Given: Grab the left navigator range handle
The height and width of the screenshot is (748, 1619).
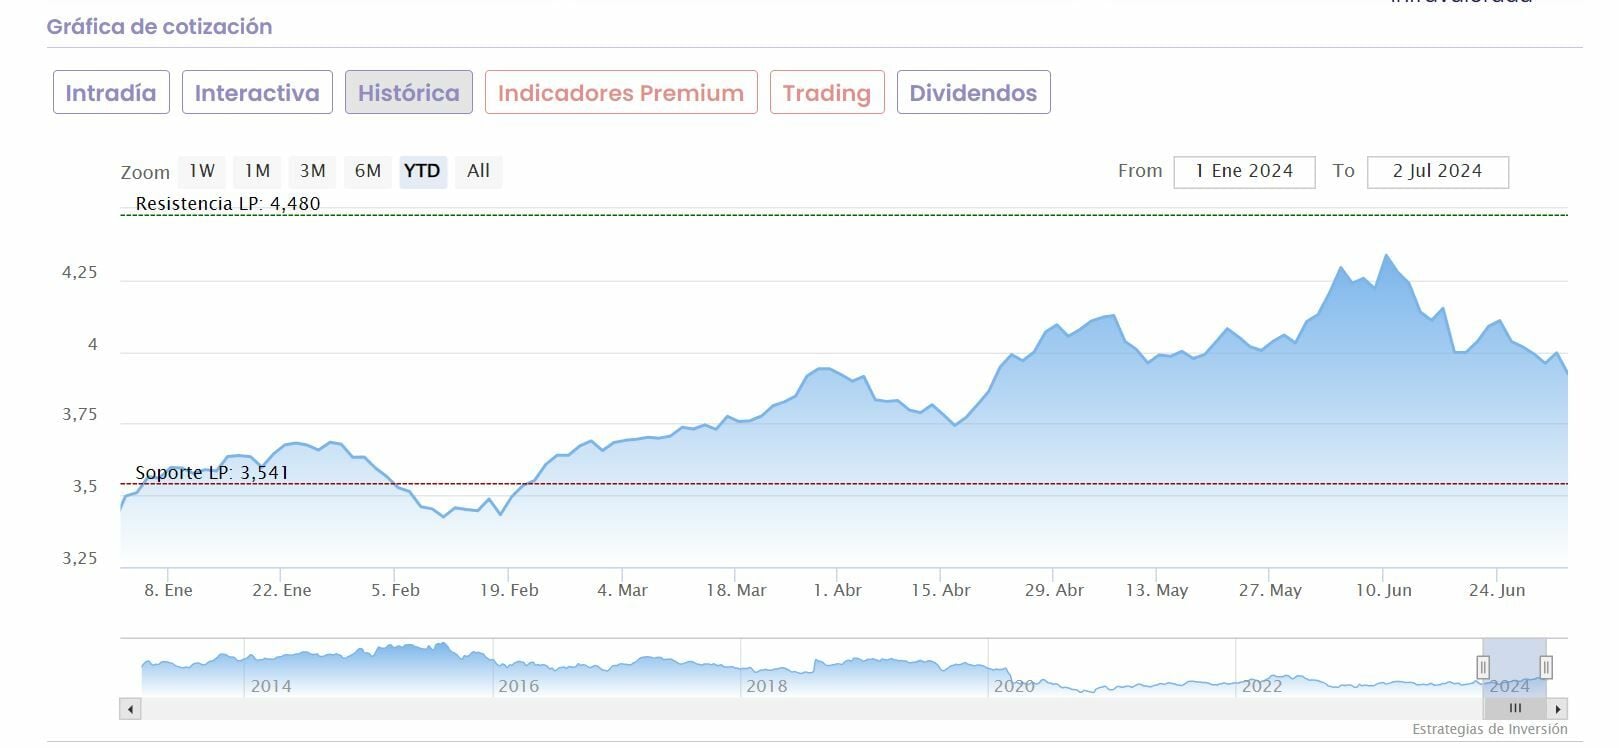Looking at the screenshot, I should point(1483,667).
